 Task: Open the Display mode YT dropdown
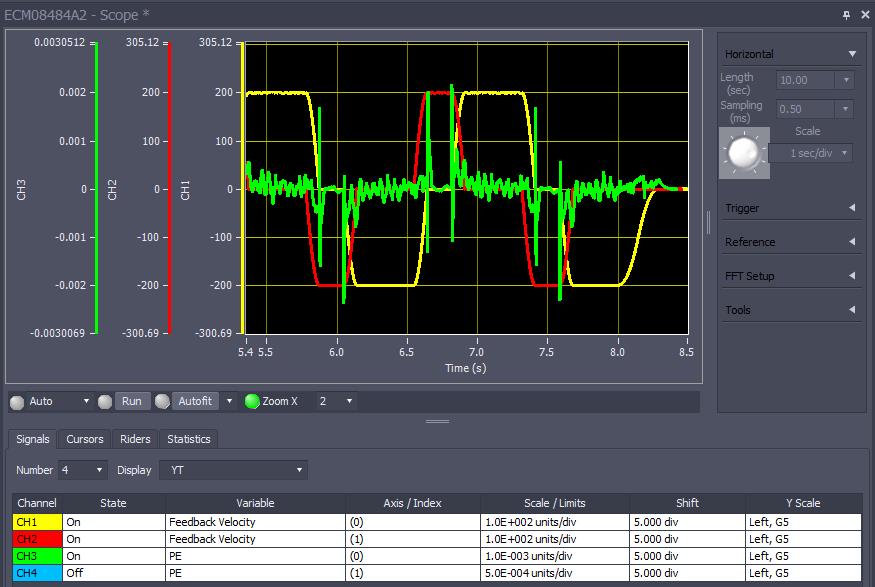click(x=233, y=470)
